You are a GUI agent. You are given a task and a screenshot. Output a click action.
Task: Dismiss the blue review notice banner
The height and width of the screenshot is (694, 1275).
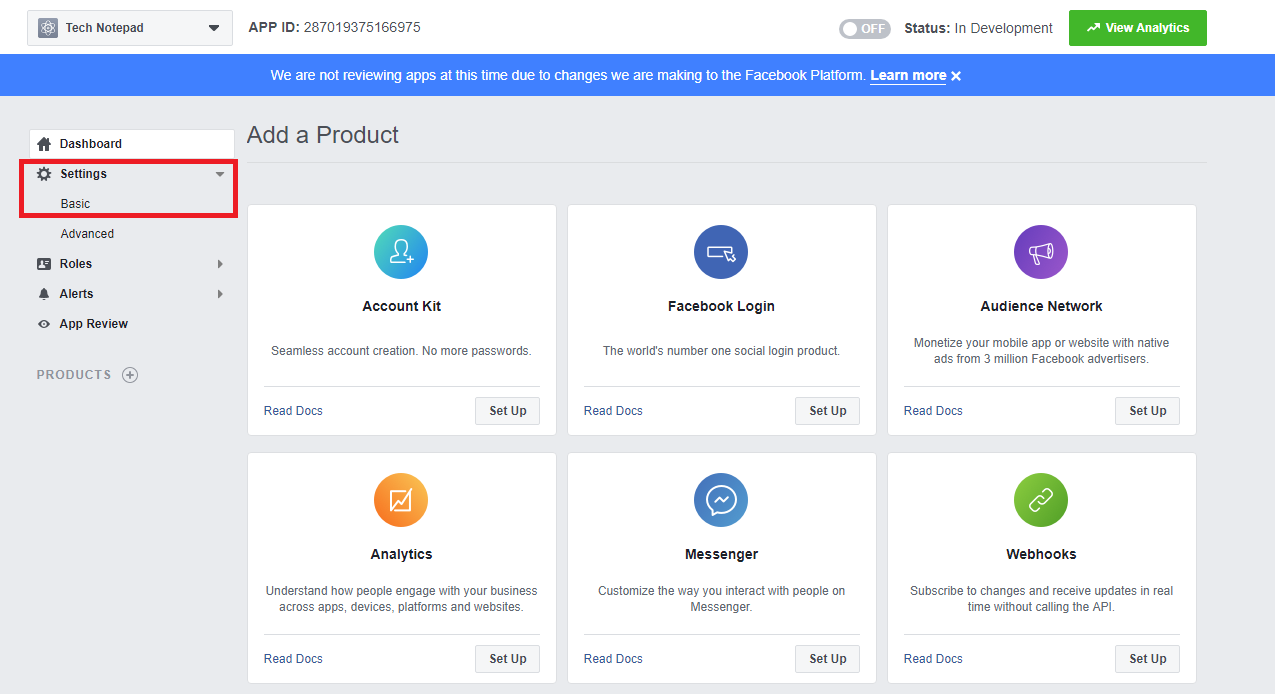(x=956, y=76)
